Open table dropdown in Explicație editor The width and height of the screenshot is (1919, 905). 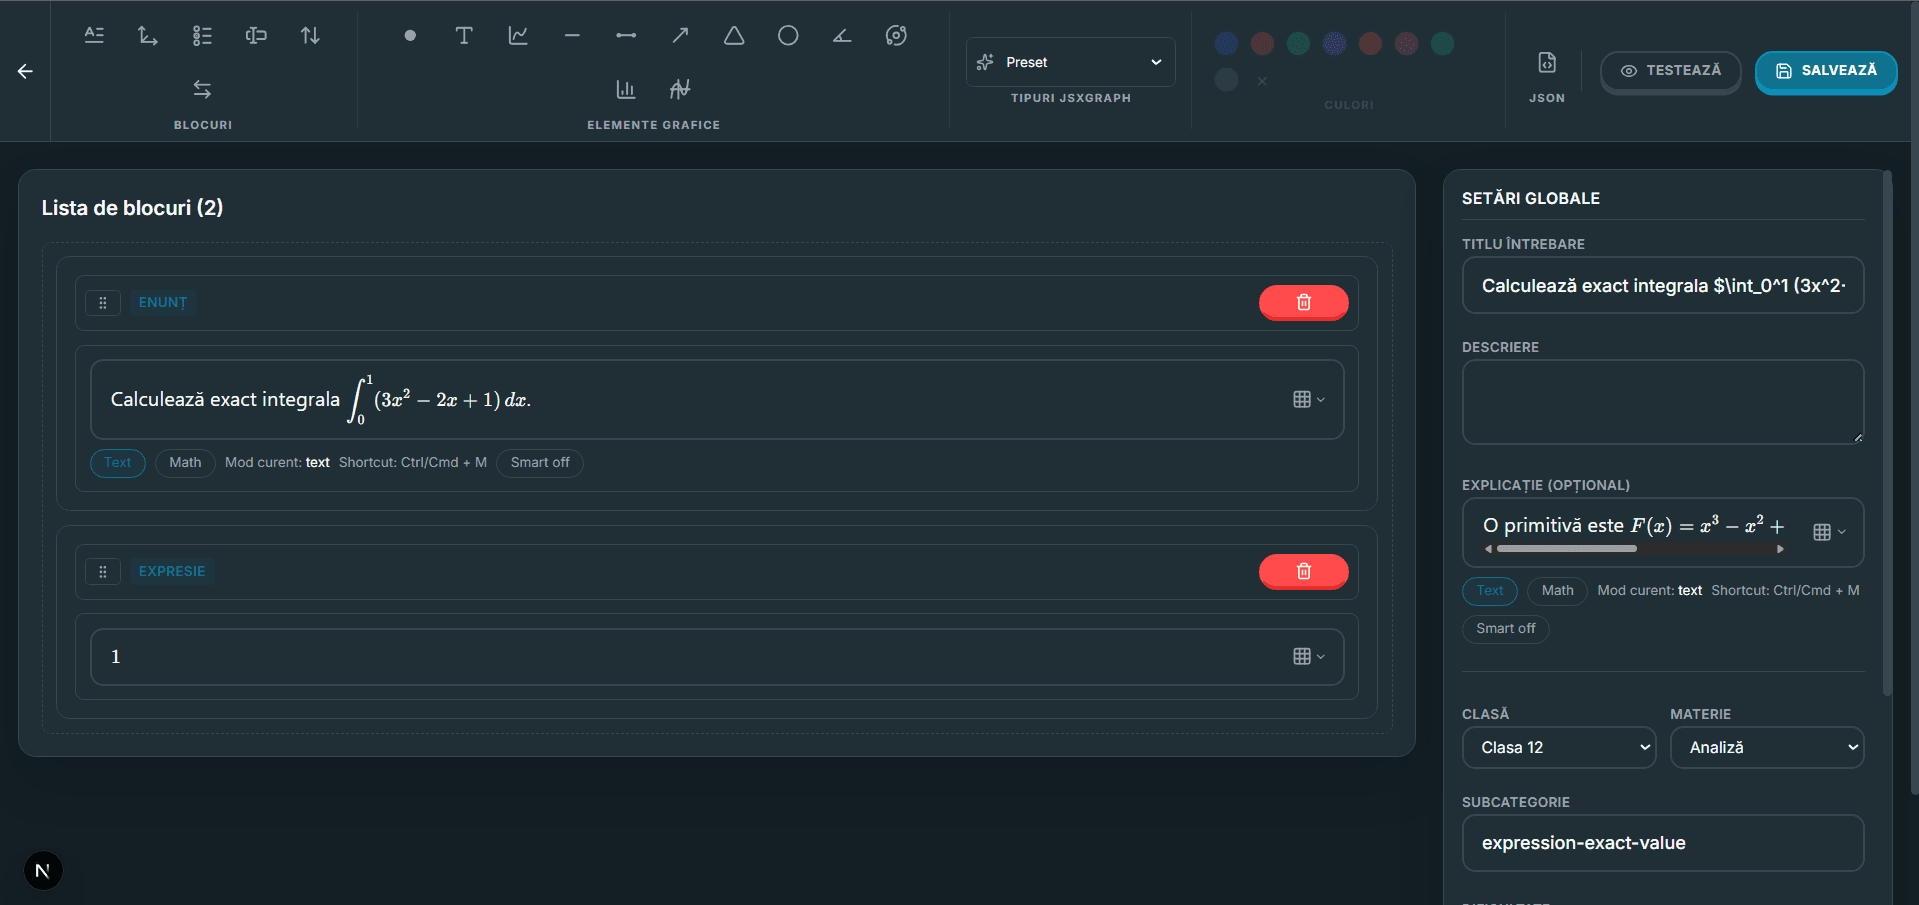[x=1829, y=532]
